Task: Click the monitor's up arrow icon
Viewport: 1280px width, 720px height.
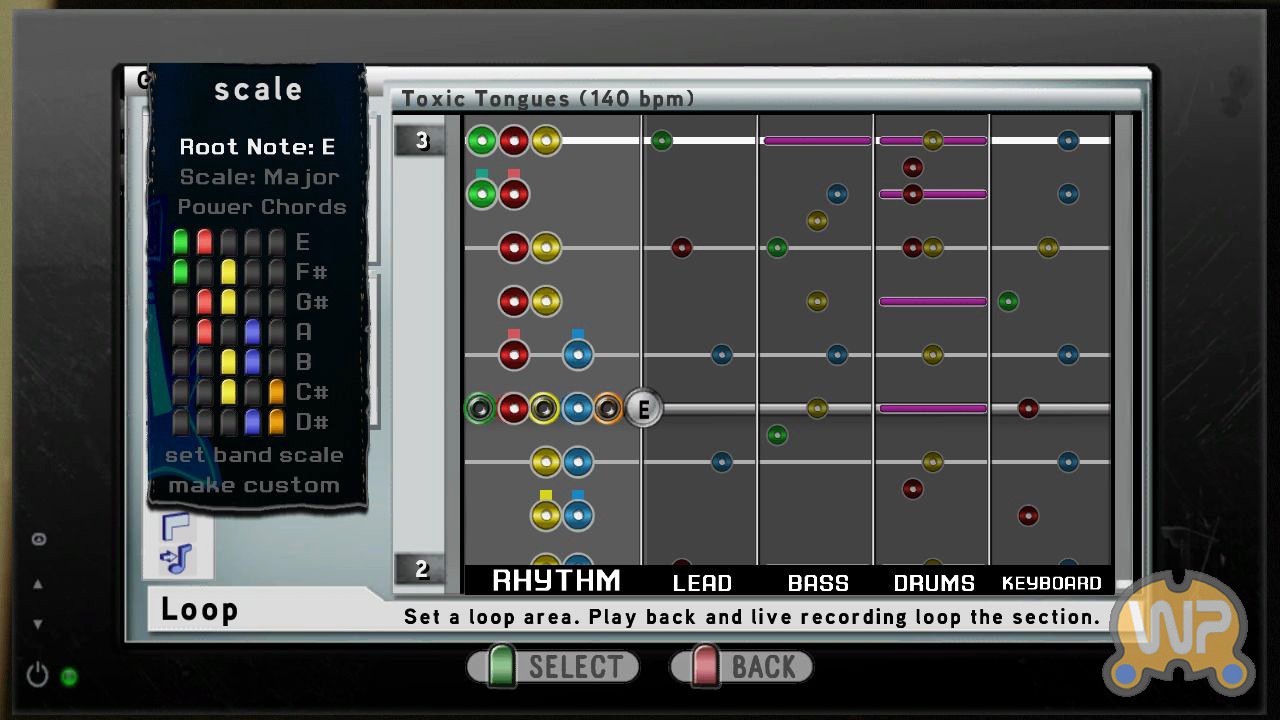Action: pos(38,584)
